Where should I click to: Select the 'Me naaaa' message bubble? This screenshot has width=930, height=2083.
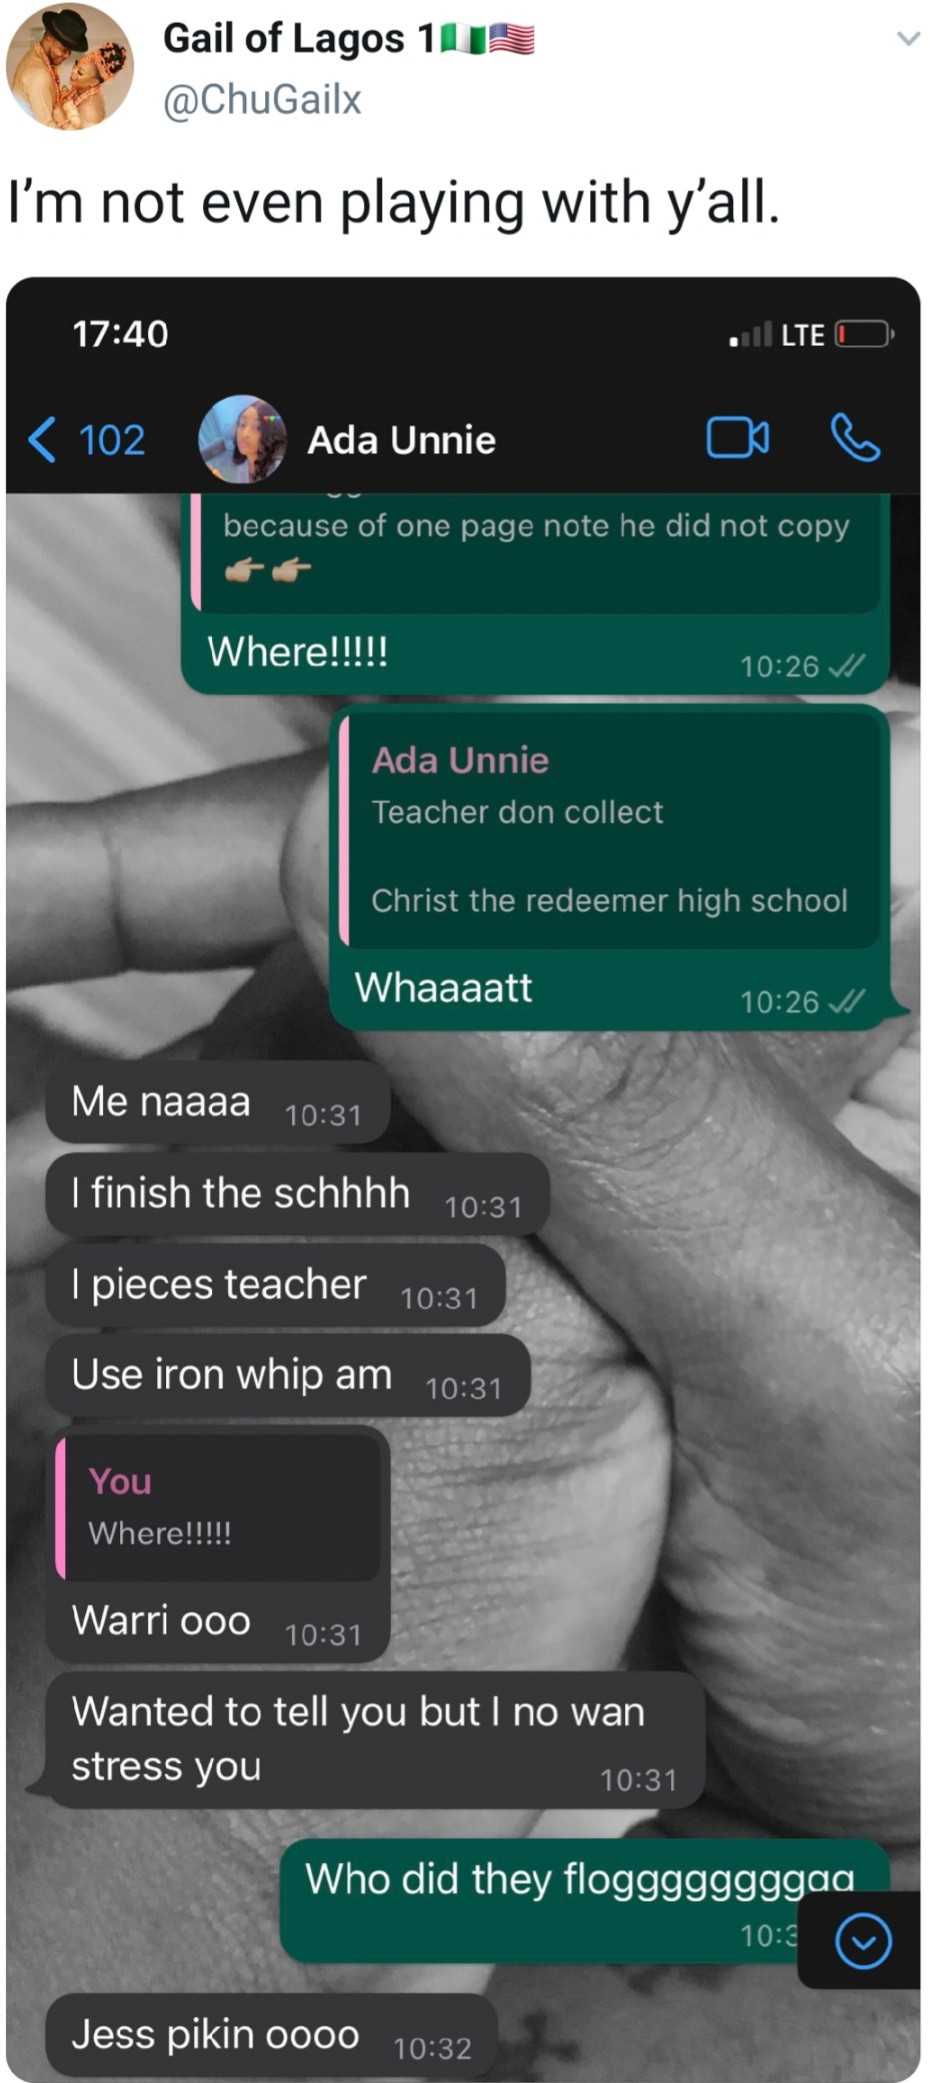tap(217, 1103)
